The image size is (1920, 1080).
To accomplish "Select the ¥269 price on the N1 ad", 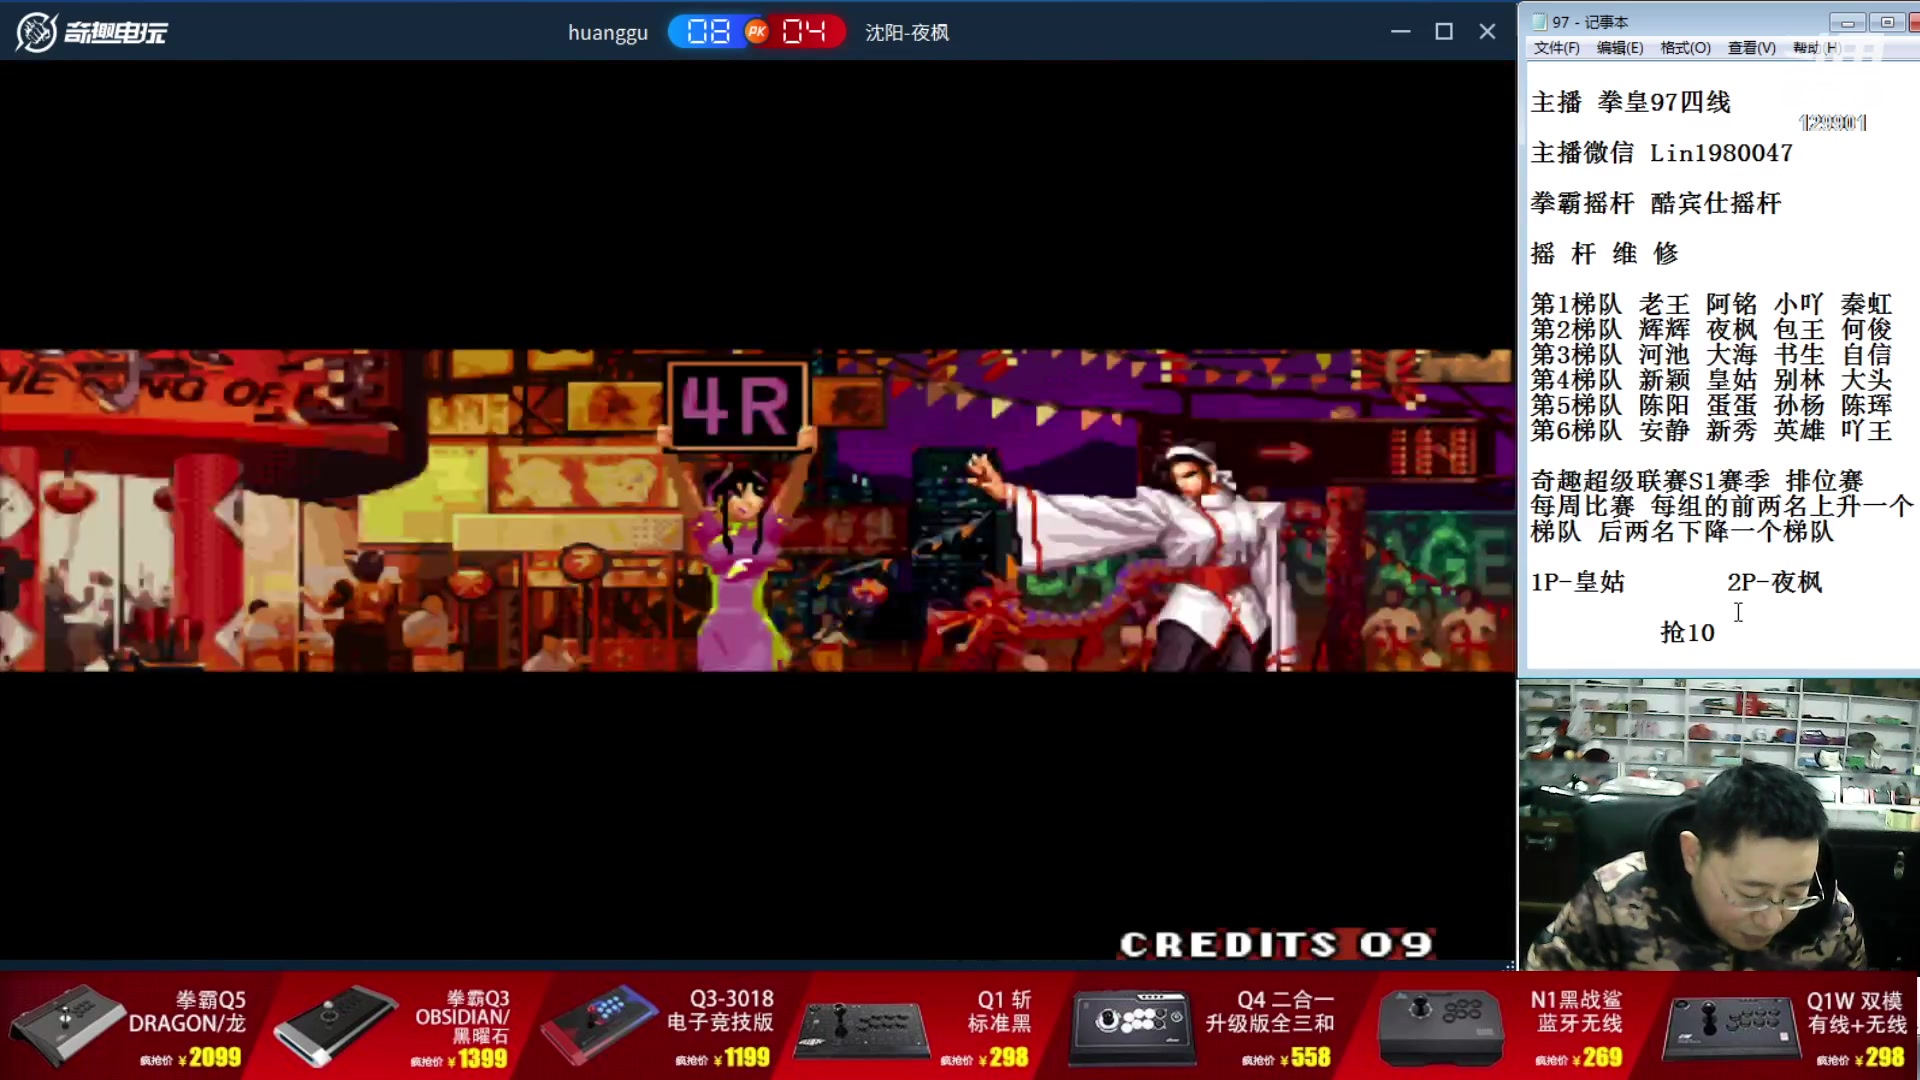I will pyautogui.click(x=1596, y=1057).
